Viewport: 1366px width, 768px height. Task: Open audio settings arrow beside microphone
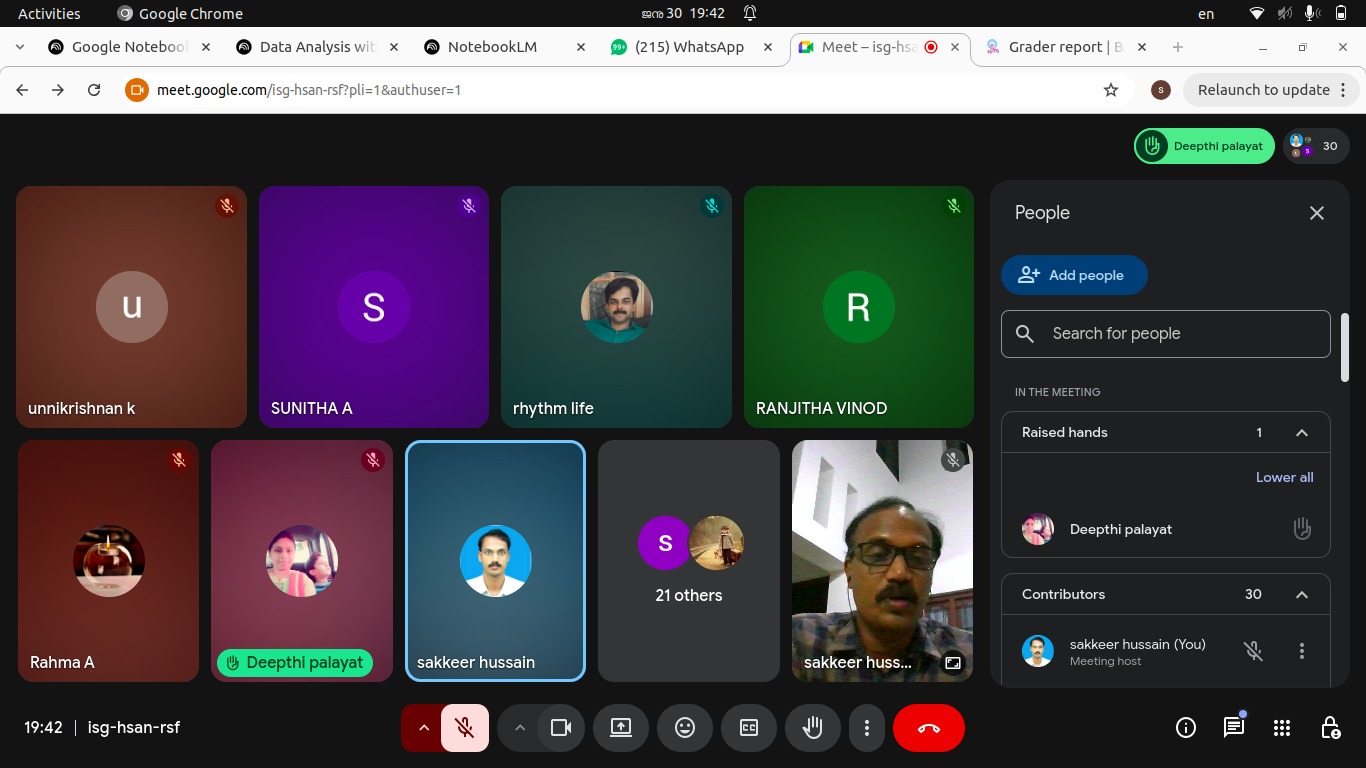pyautogui.click(x=424, y=728)
